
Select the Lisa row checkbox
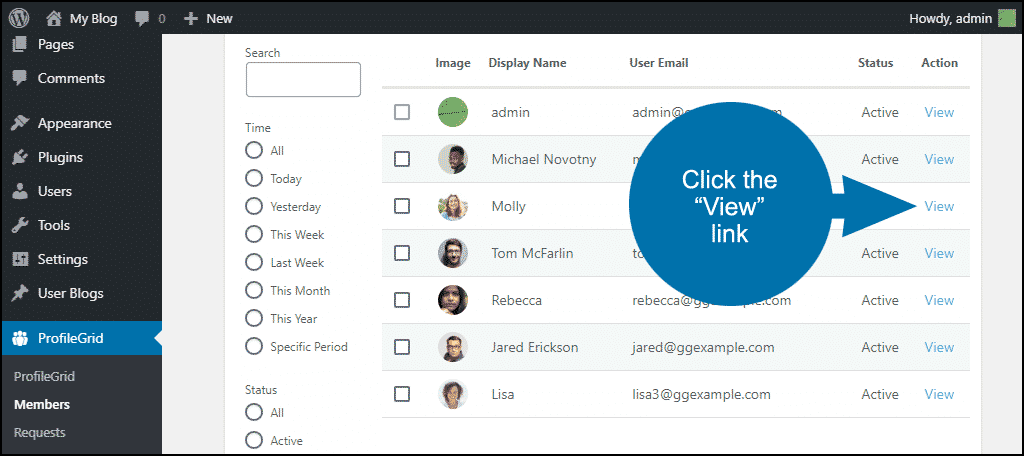point(402,395)
